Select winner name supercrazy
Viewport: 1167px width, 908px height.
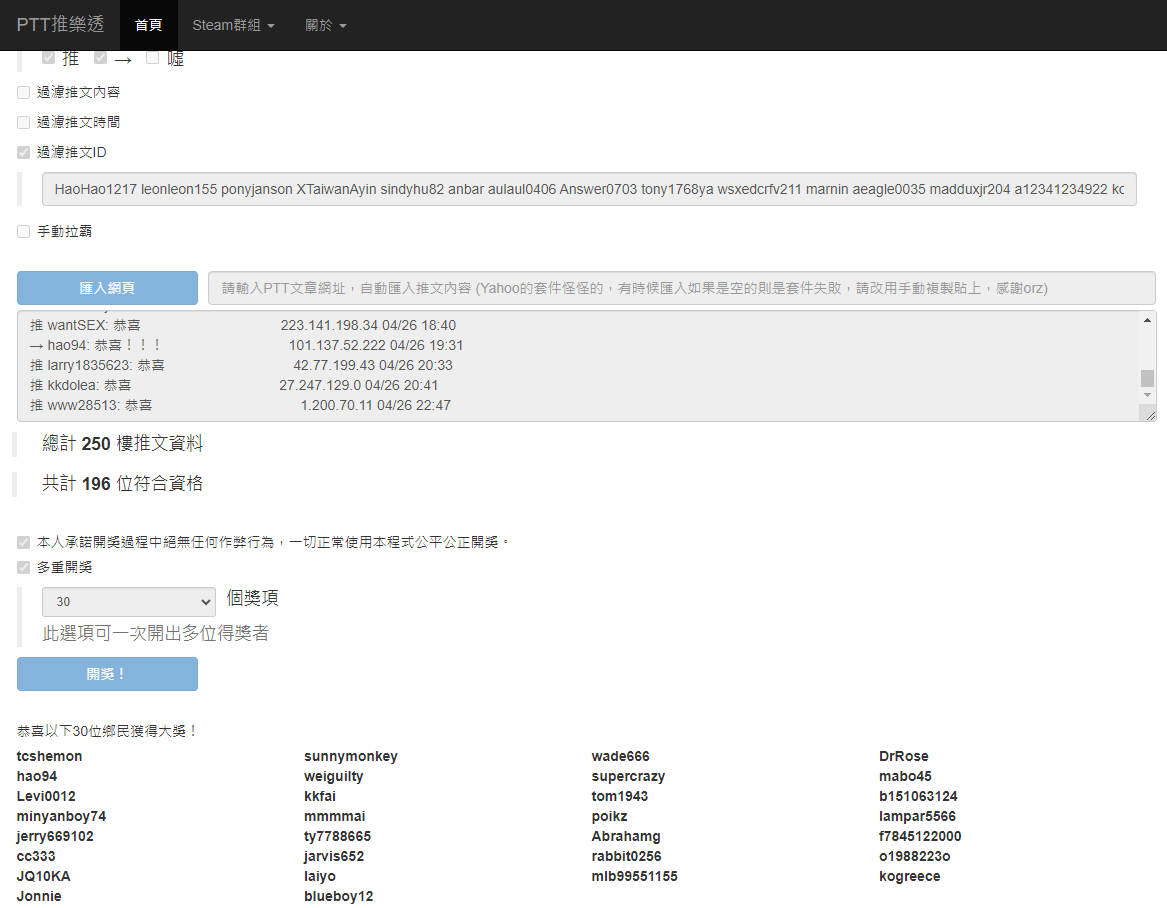point(628,776)
